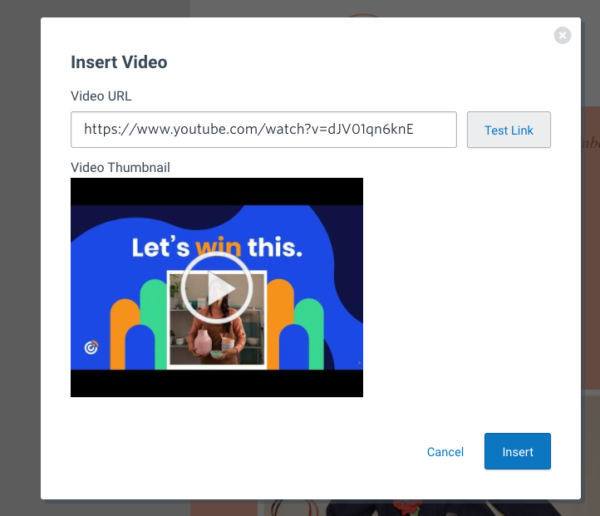Click the Insert button
The height and width of the screenshot is (516, 600).
(x=517, y=451)
